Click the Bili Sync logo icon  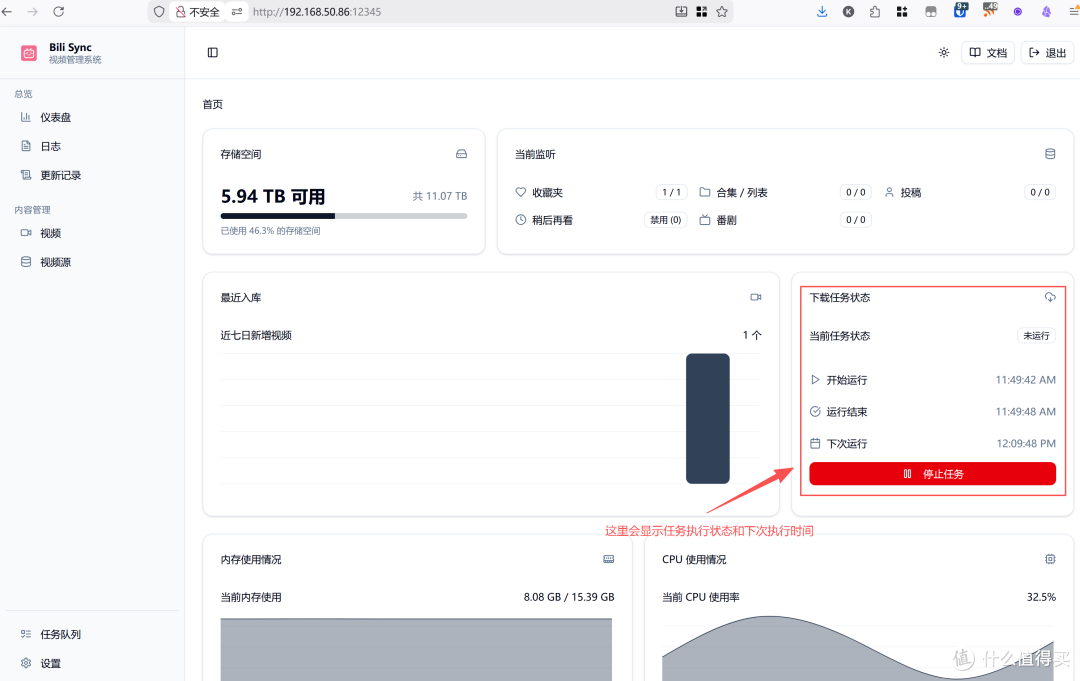(x=29, y=53)
